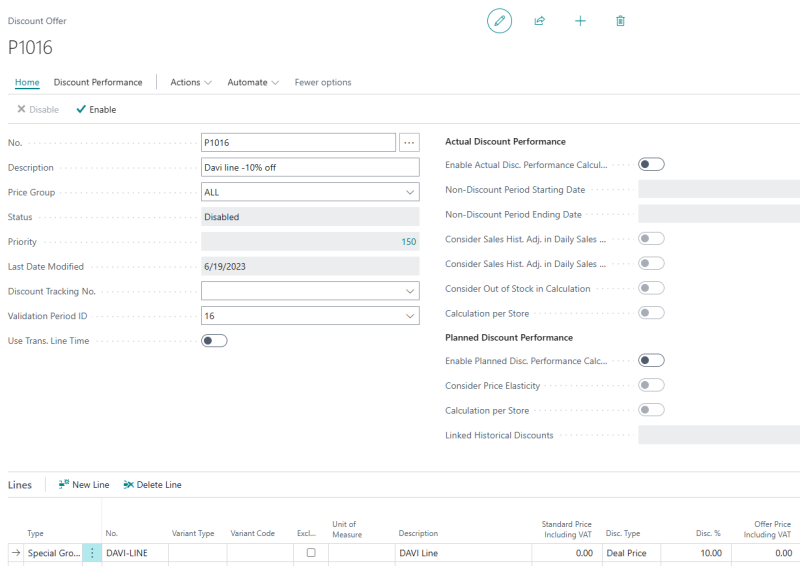Image resolution: width=800 pixels, height=566 pixels.
Task: Toggle Consider Price Elasticity switch
Action: 652,385
